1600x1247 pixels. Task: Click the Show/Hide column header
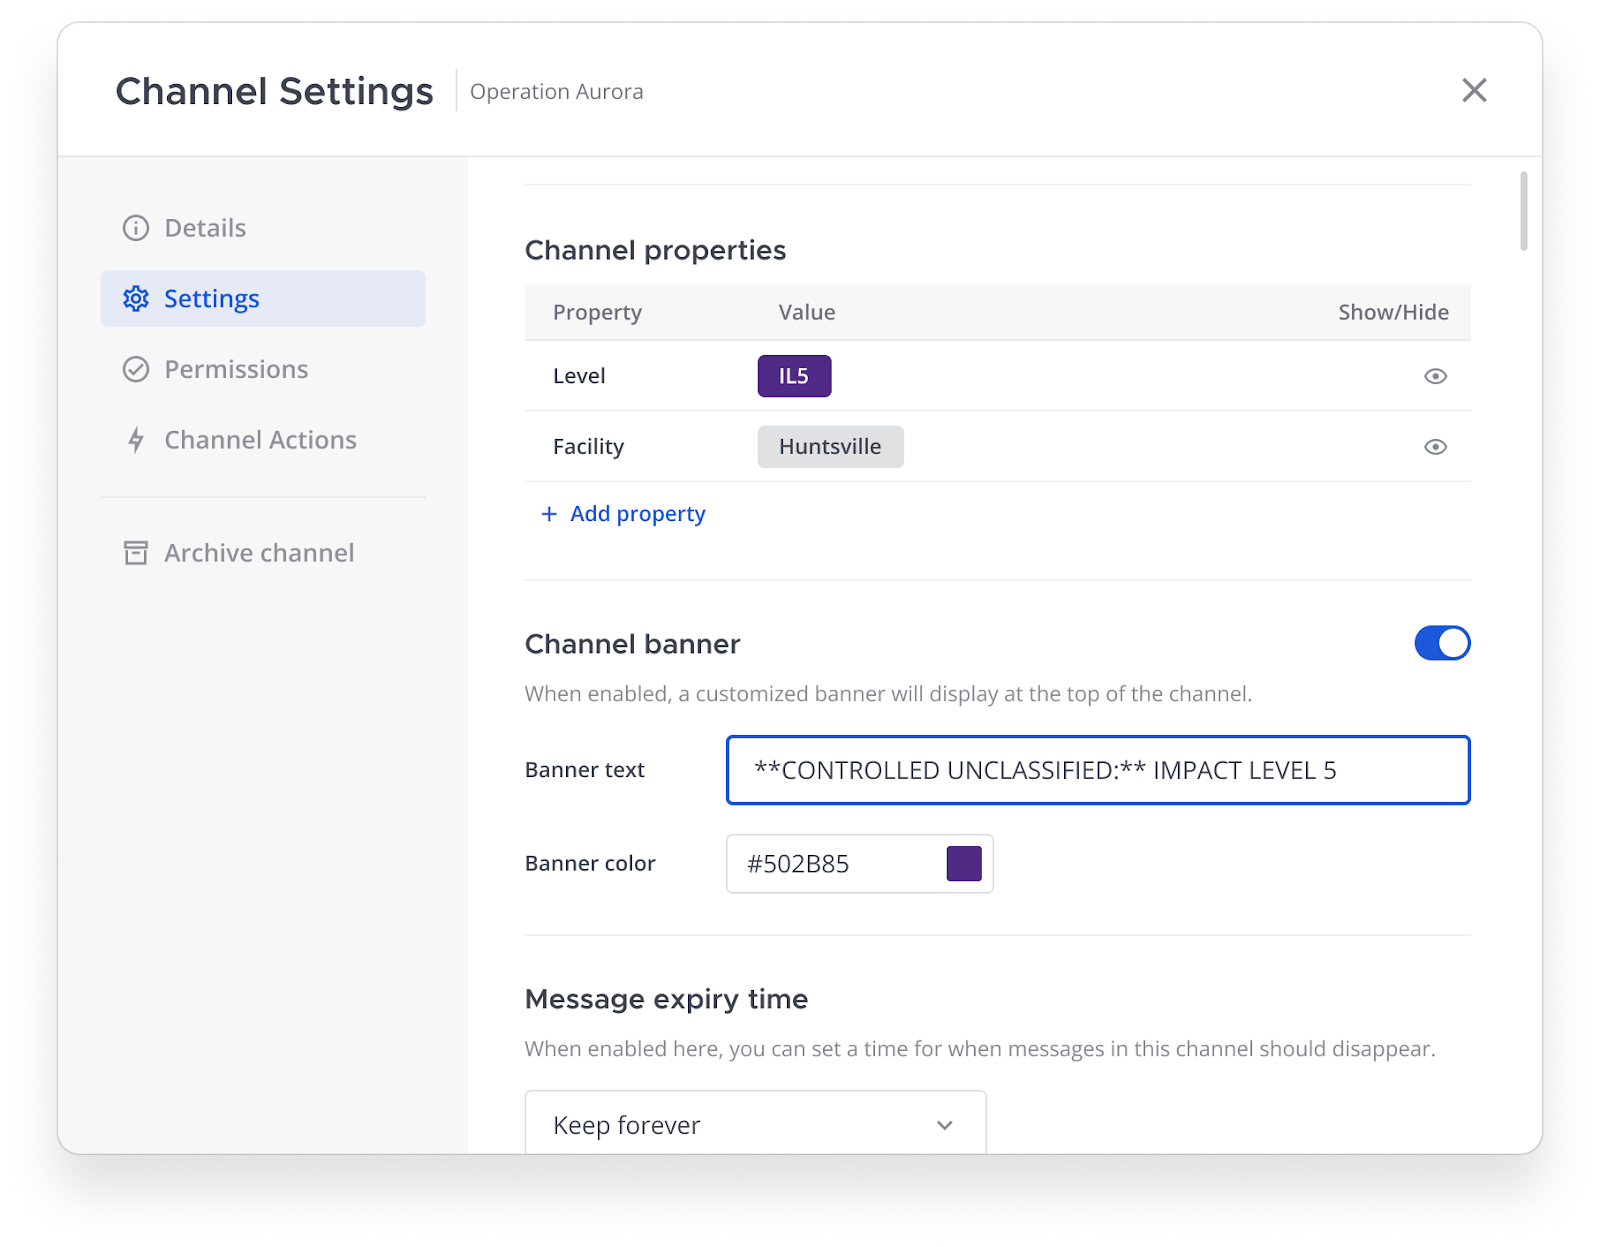pos(1393,312)
